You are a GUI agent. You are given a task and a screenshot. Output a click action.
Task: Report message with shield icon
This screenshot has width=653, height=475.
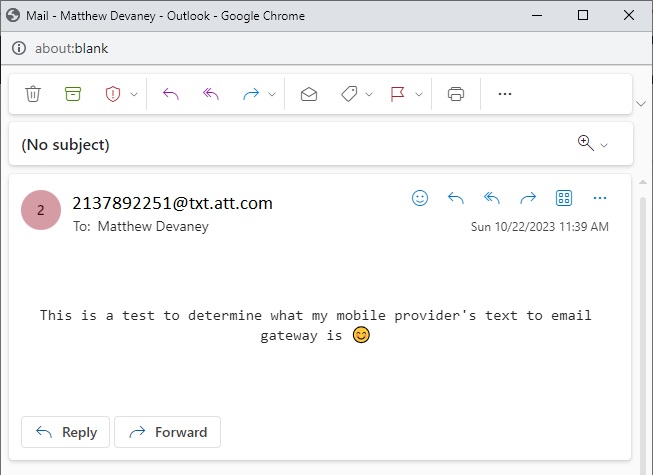tap(113, 94)
